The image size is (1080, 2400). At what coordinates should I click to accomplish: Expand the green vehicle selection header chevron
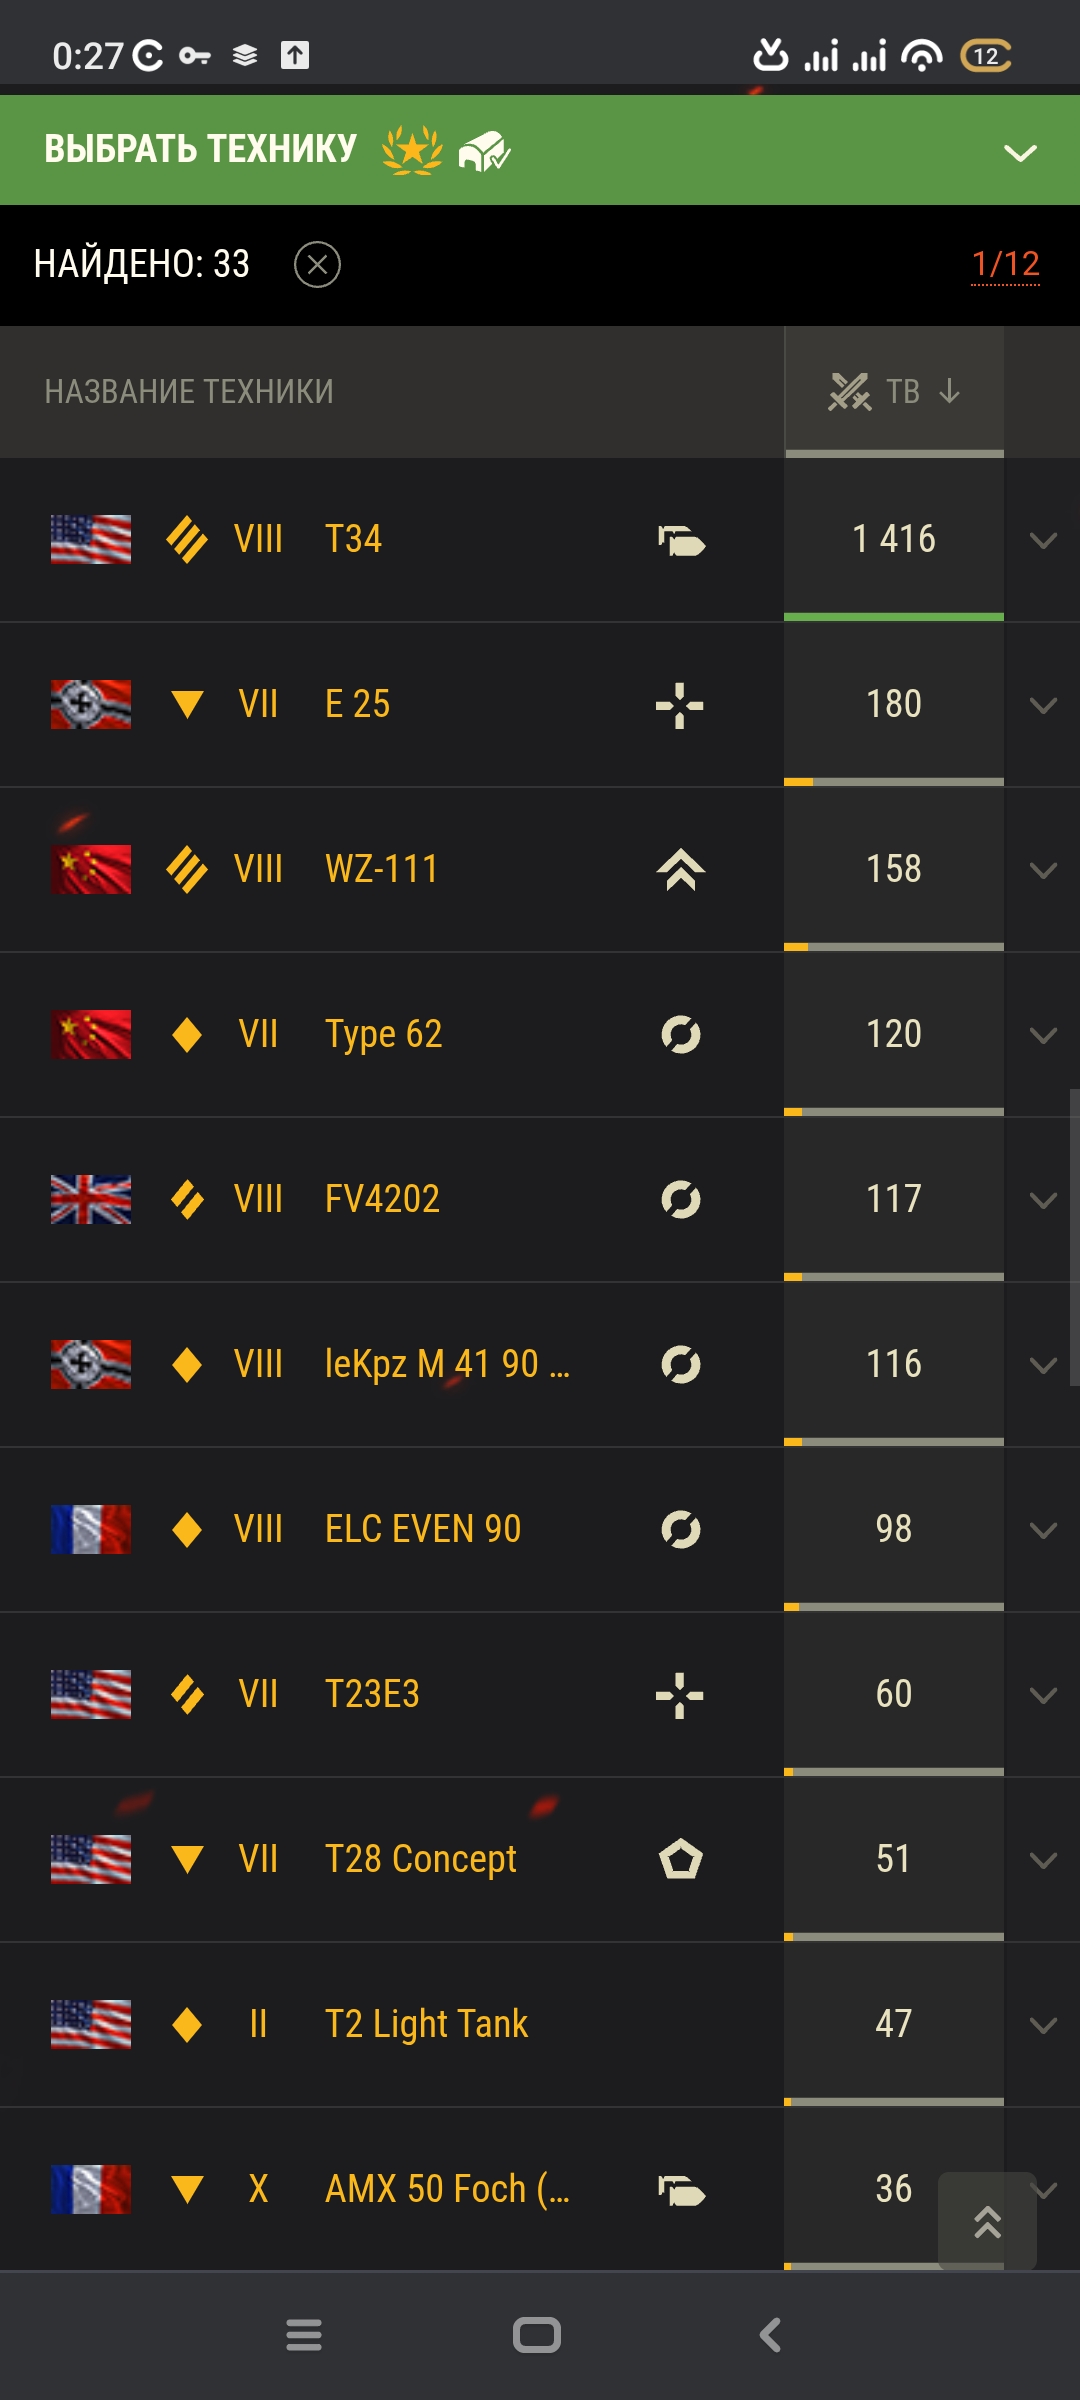click(x=1020, y=153)
